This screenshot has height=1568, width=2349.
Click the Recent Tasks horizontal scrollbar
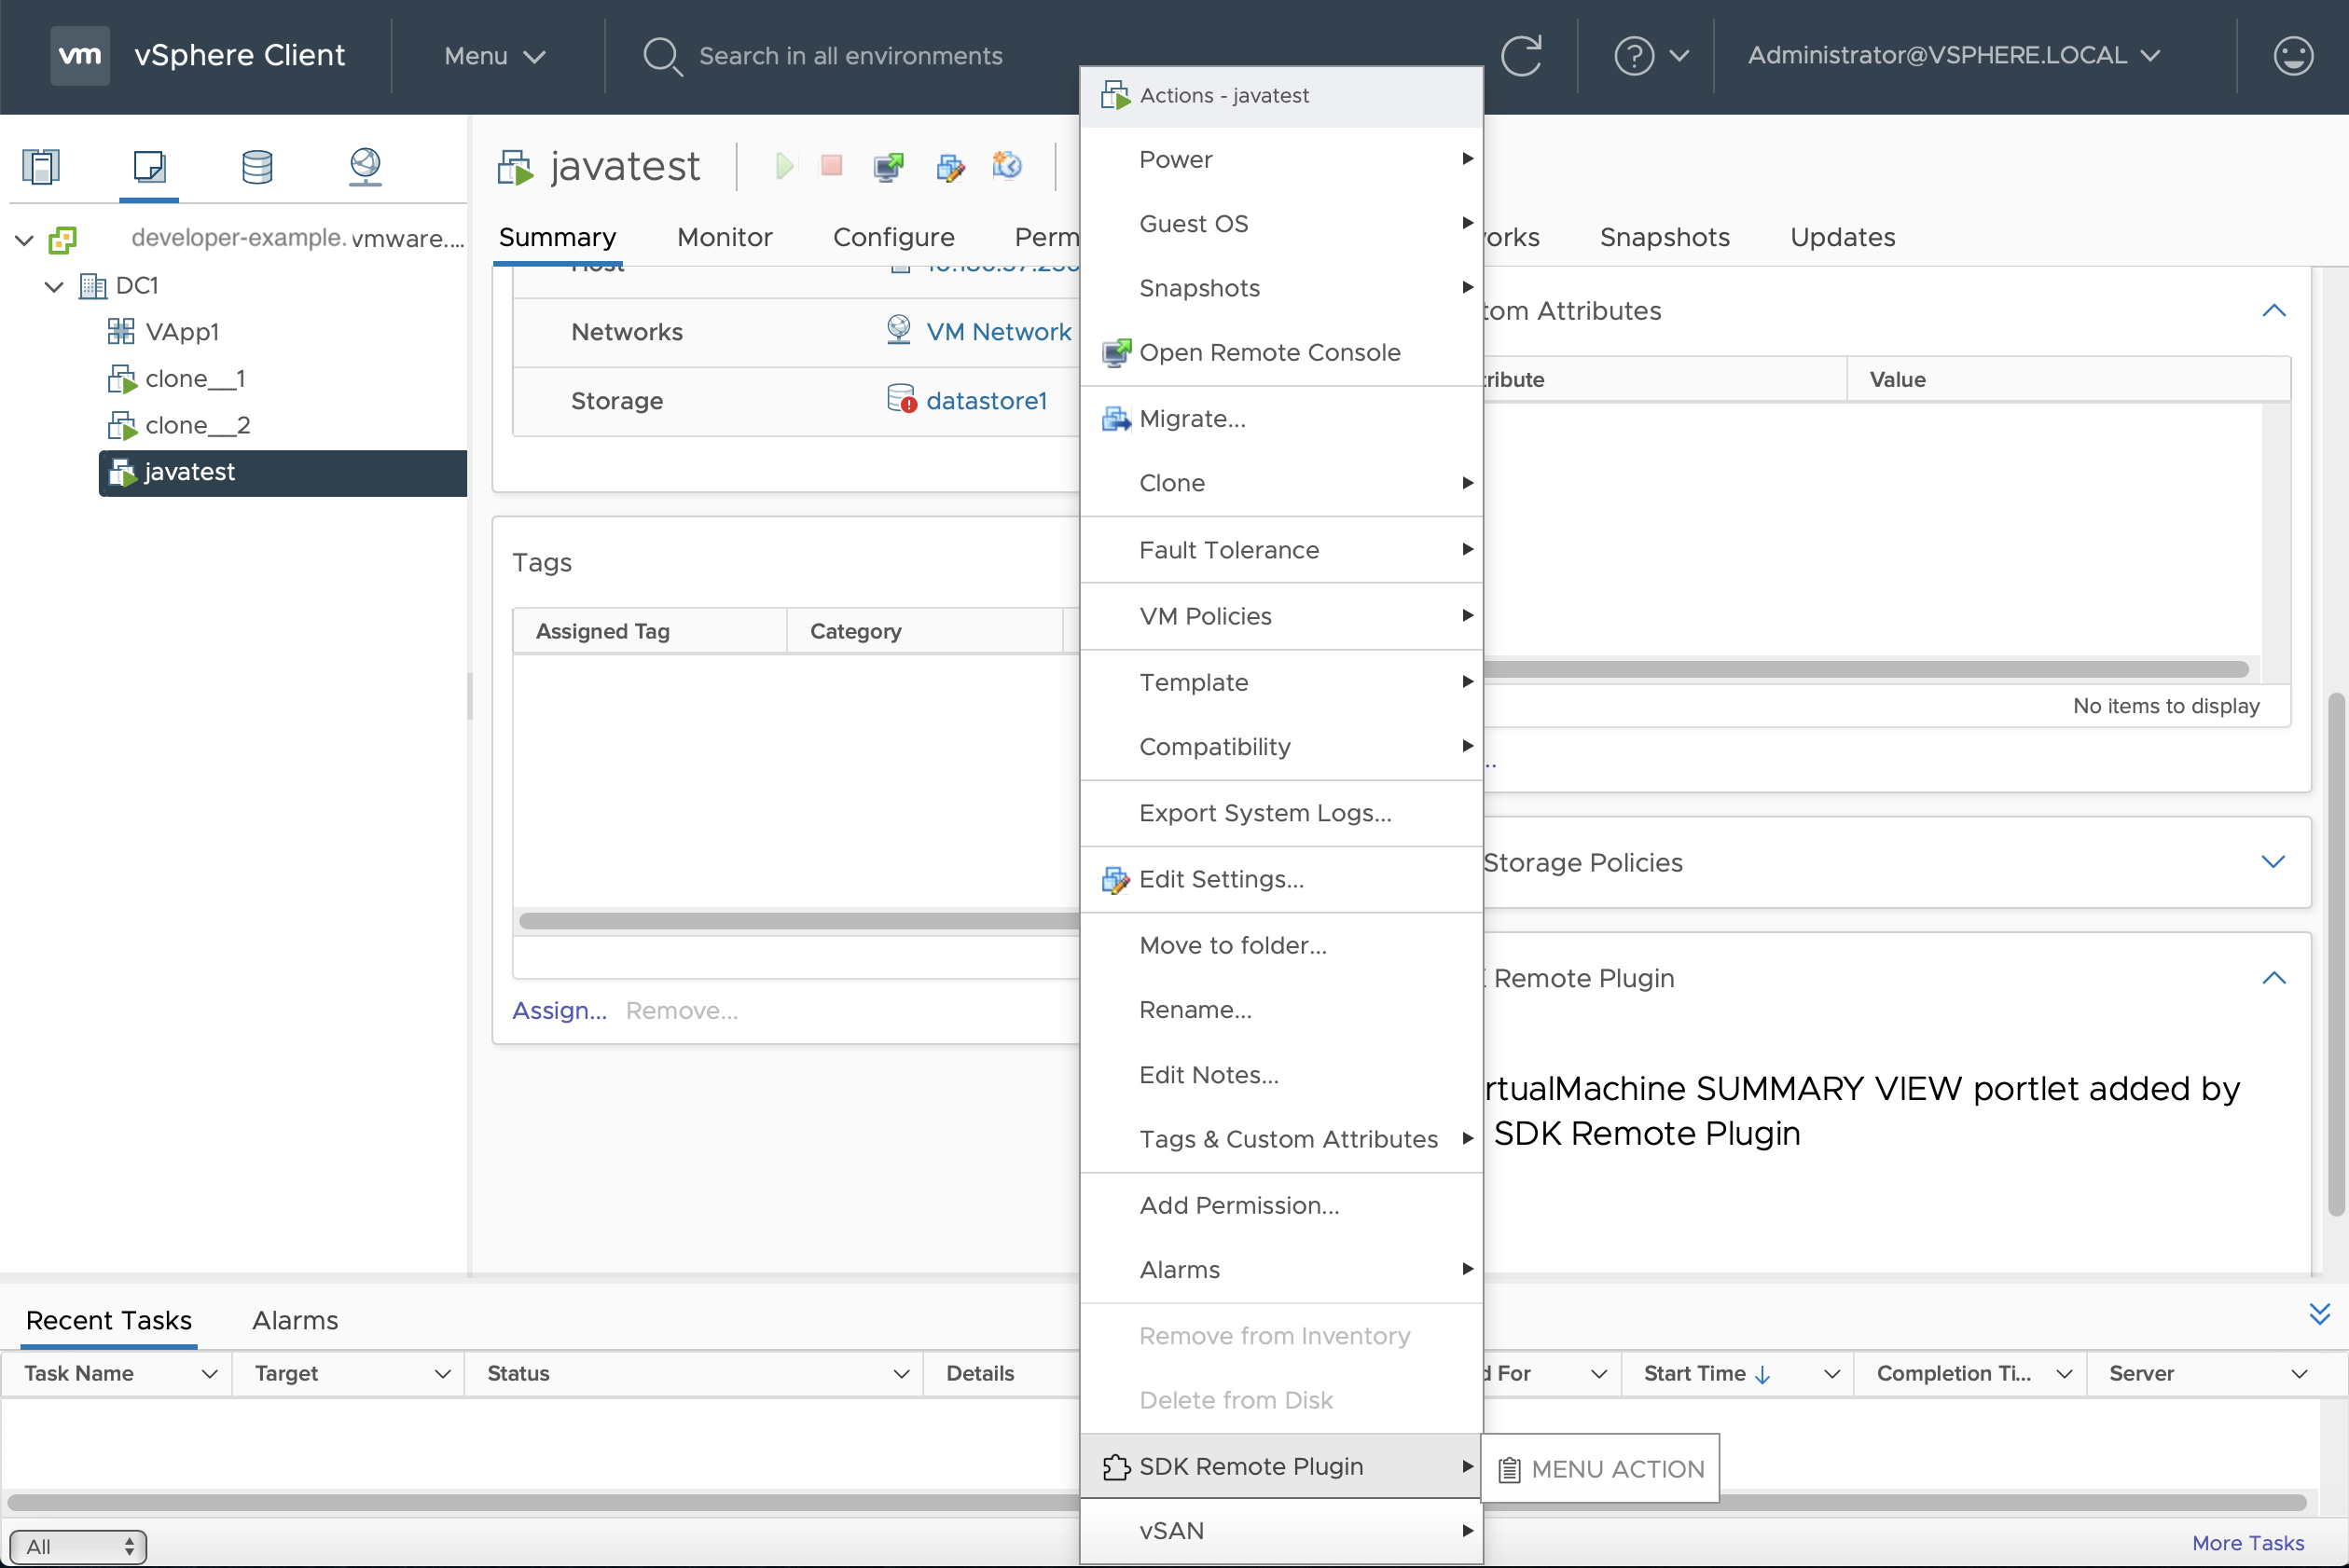coord(1156,1502)
